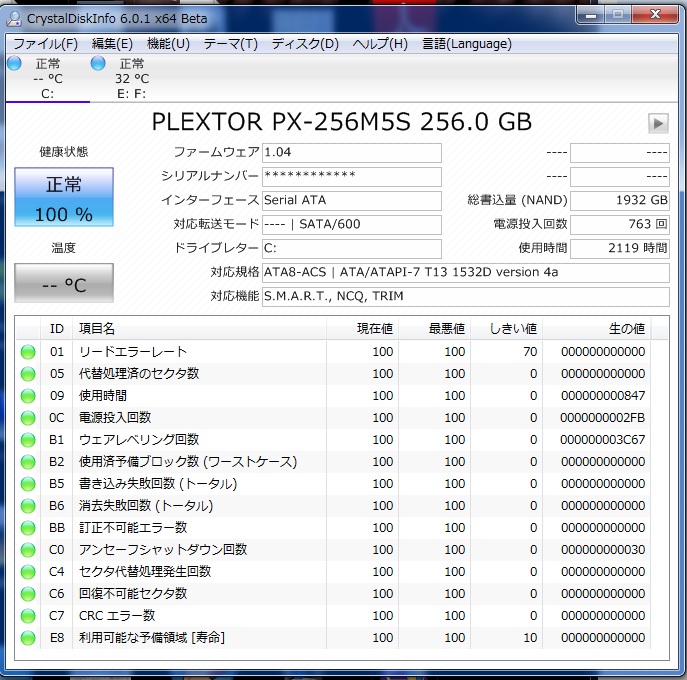Select the 電源投入回数 row in attribute table
Viewport: 687px width, 680px height.
333,418
